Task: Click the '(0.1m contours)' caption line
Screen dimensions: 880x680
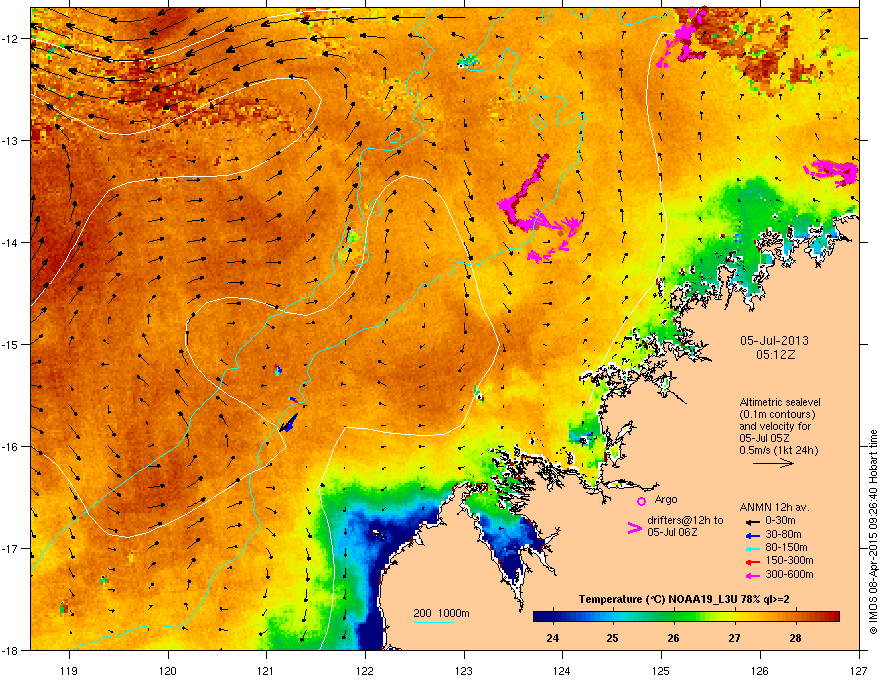Action: (x=777, y=414)
